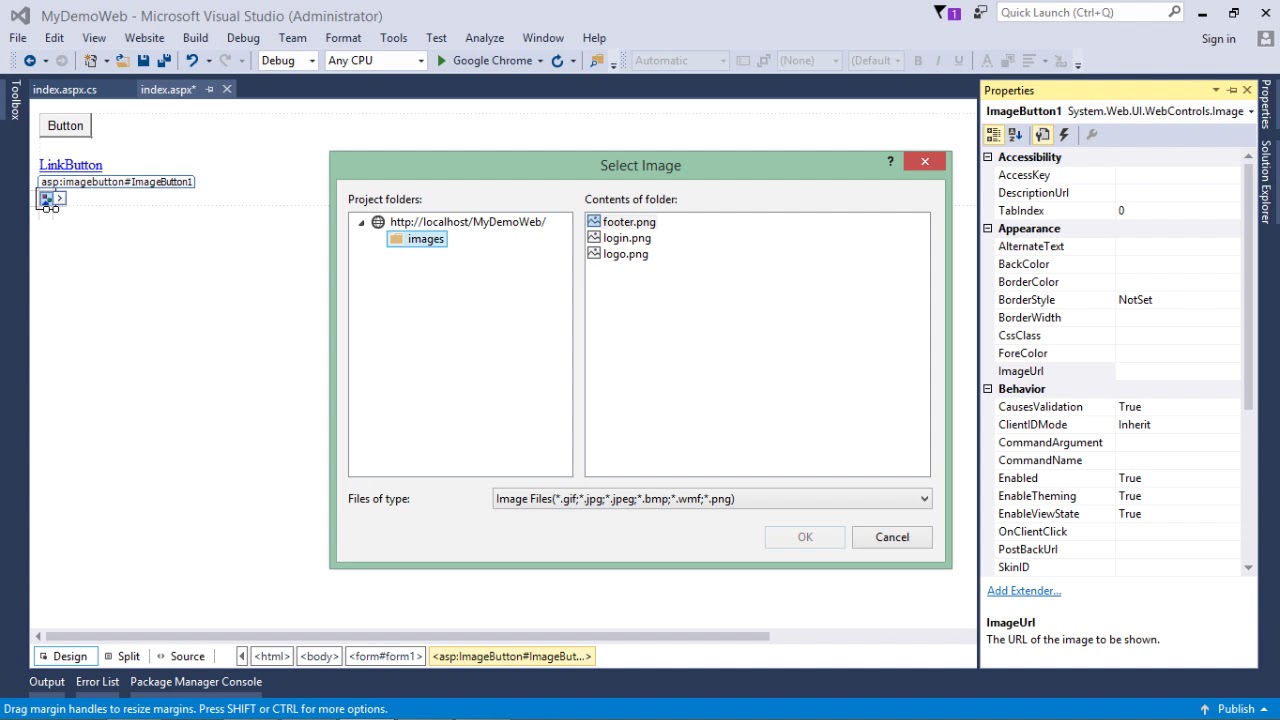
Task: Close the index.aspx document tab
Action: (227, 89)
